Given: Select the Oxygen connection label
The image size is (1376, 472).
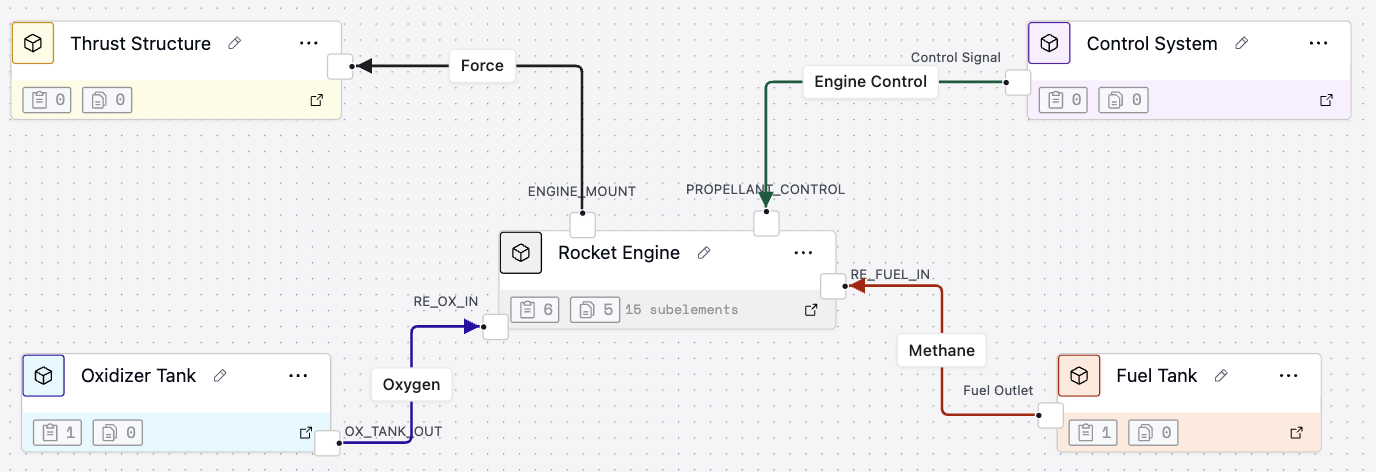Looking at the screenshot, I should pos(412,385).
